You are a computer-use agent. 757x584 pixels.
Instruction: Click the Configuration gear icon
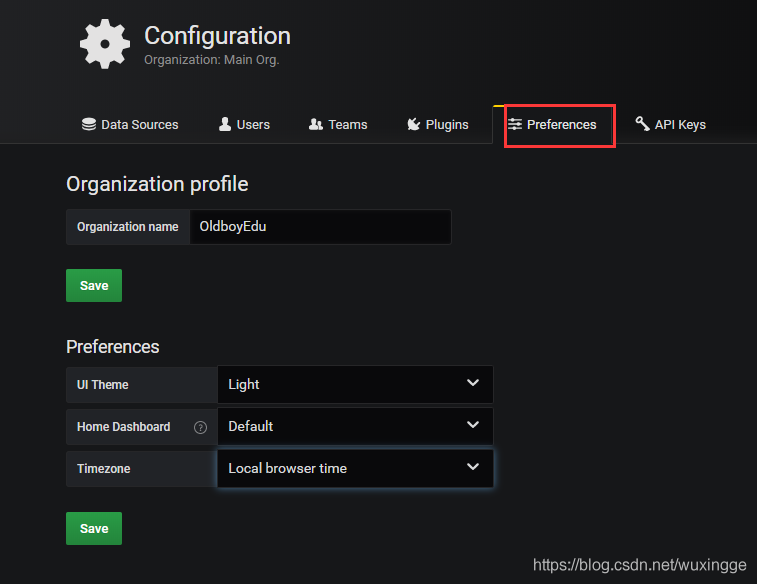[105, 44]
